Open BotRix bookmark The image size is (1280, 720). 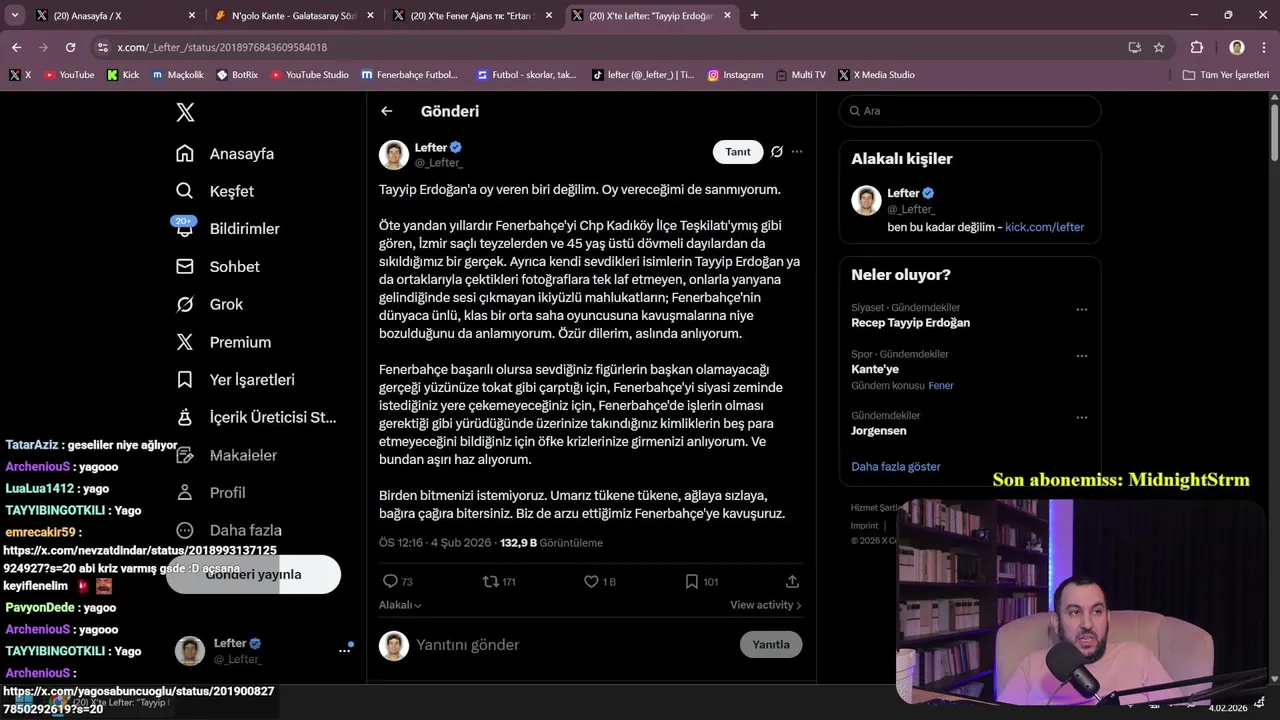pos(236,75)
